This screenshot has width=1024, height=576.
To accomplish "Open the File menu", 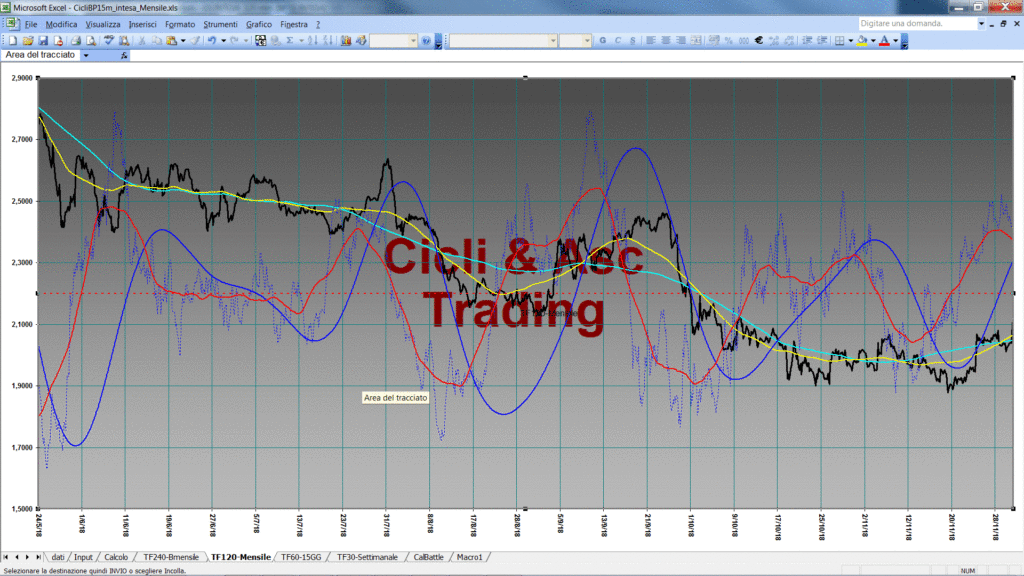I will click(x=31, y=24).
